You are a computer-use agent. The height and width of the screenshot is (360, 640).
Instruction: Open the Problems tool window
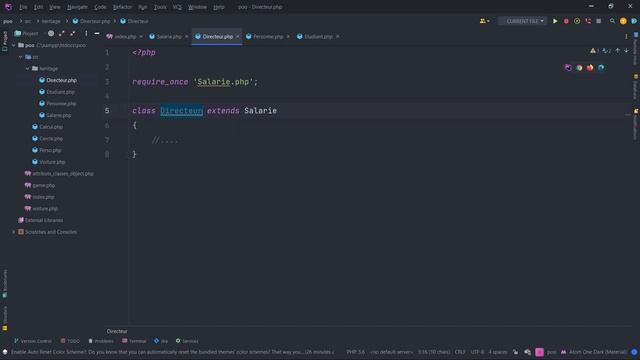101,341
